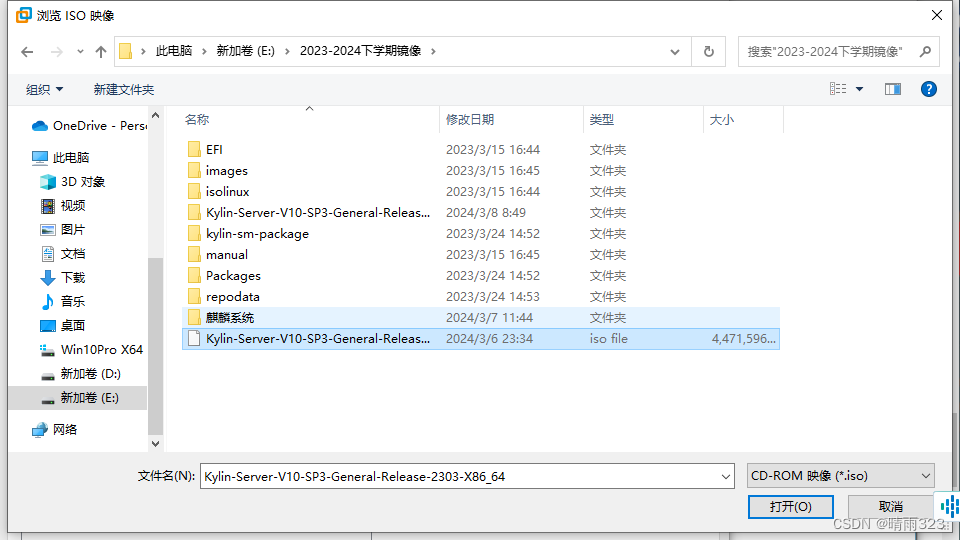Click the 取消 button
960x540 pixels.
890,506
